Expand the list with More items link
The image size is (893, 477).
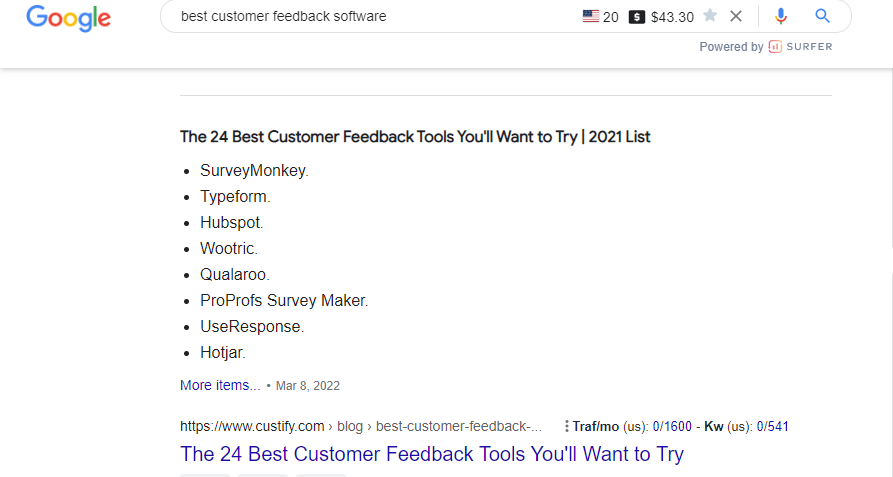(x=220, y=385)
